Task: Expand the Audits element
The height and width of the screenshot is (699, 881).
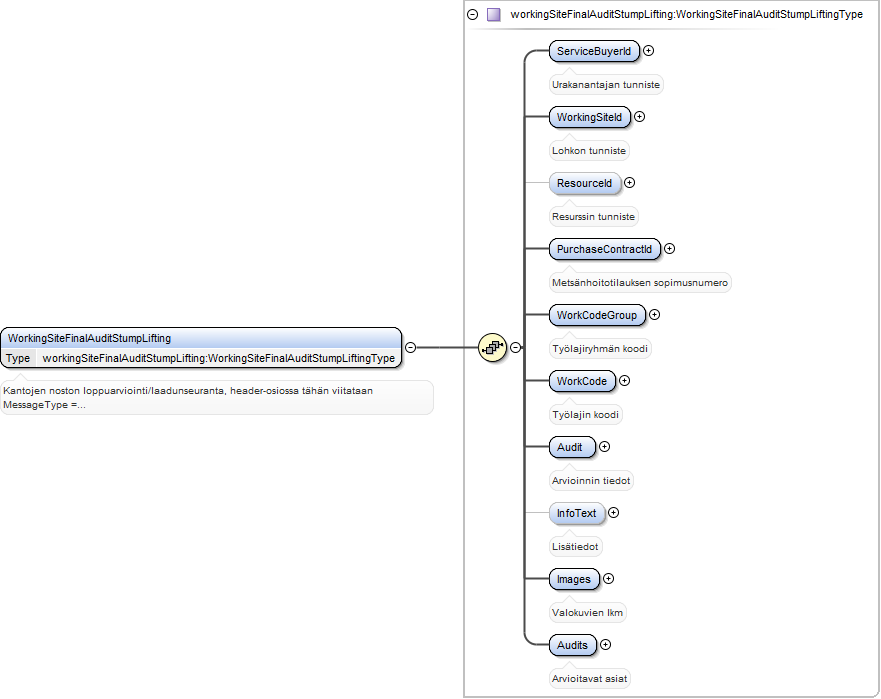Action: 605,644
